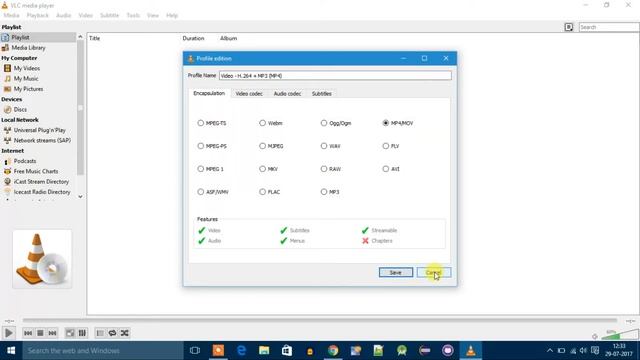Switch to the Audio codec tab

pos(287,94)
